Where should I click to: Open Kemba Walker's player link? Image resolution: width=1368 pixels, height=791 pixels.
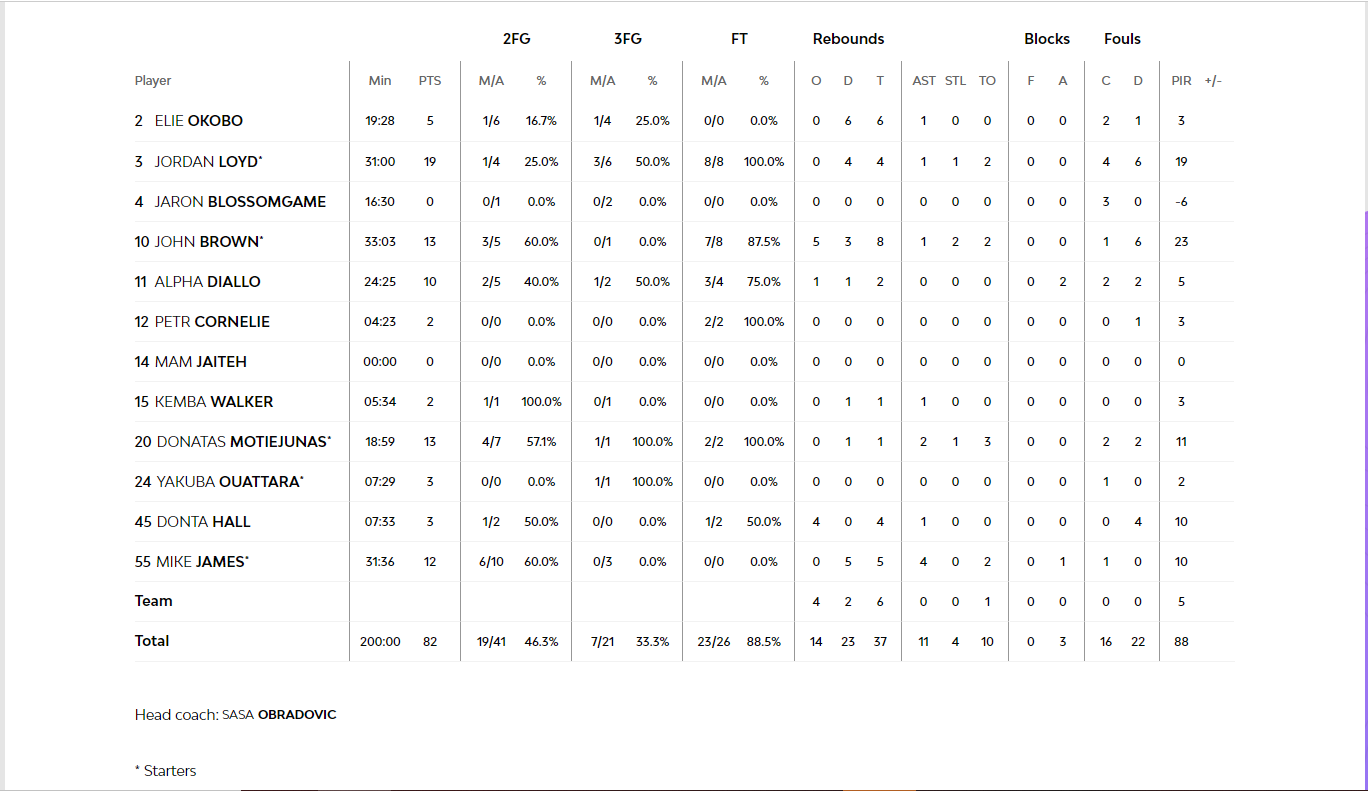coord(213,401)
